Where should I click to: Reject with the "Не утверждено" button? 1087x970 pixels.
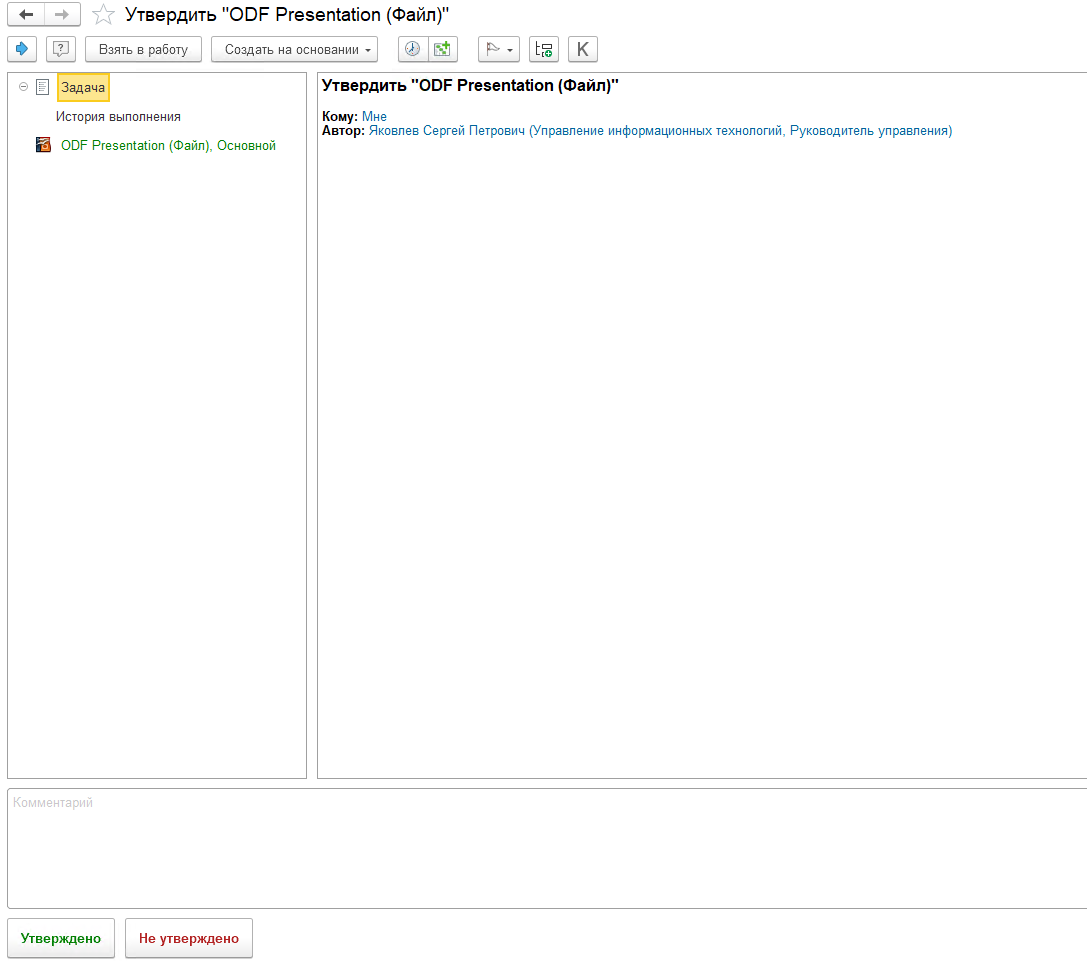(189, 938)
